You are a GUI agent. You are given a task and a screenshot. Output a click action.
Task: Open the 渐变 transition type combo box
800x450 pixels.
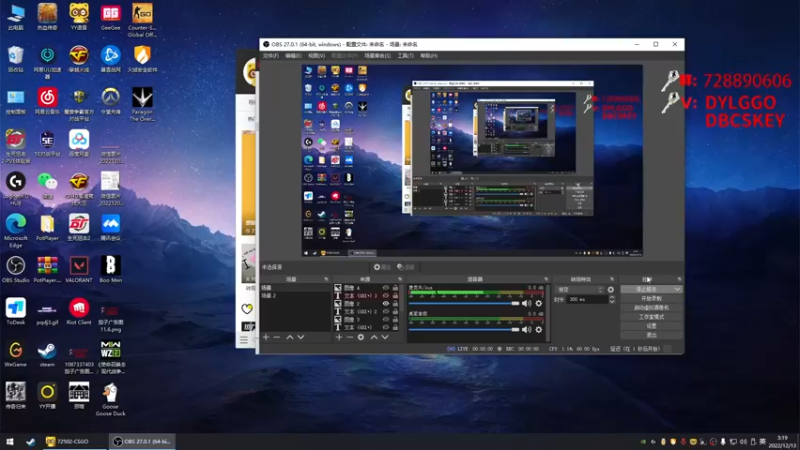(580, 289)
